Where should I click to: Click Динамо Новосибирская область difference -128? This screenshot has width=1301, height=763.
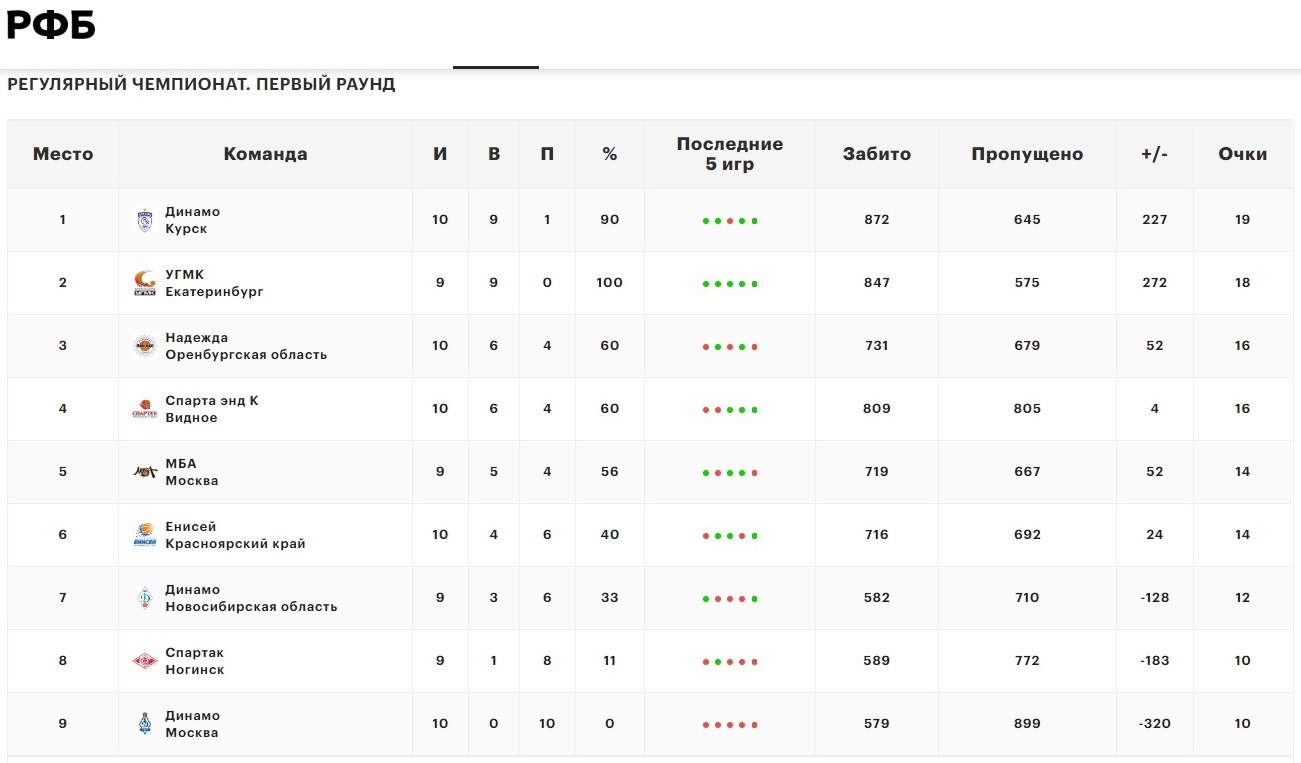point(1155,598)
